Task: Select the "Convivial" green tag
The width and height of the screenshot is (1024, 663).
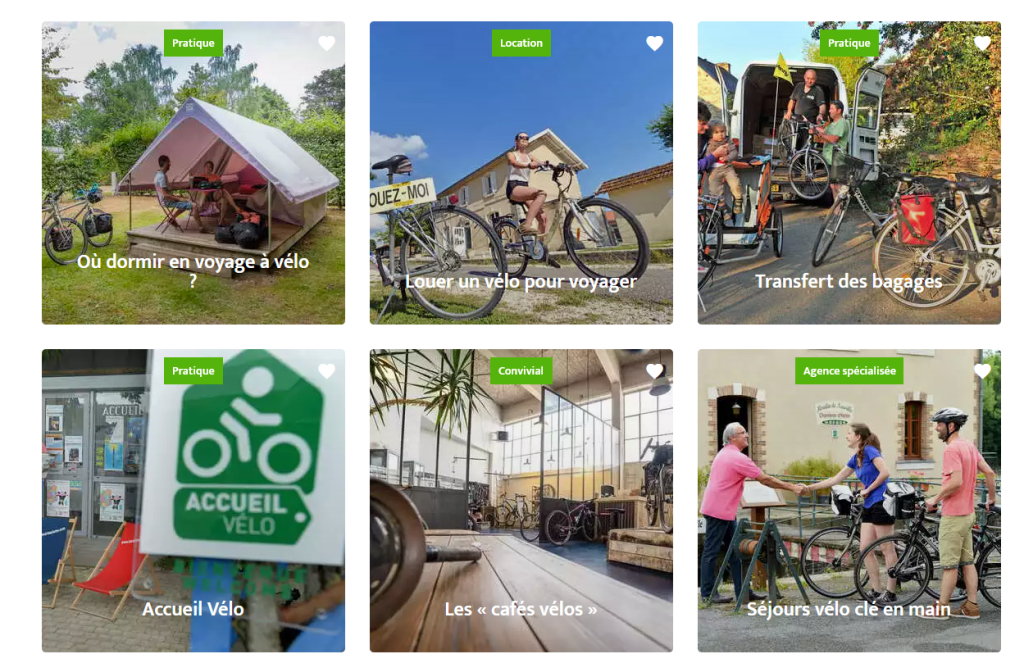Action: pyautogui.click(x=520, y=370)
